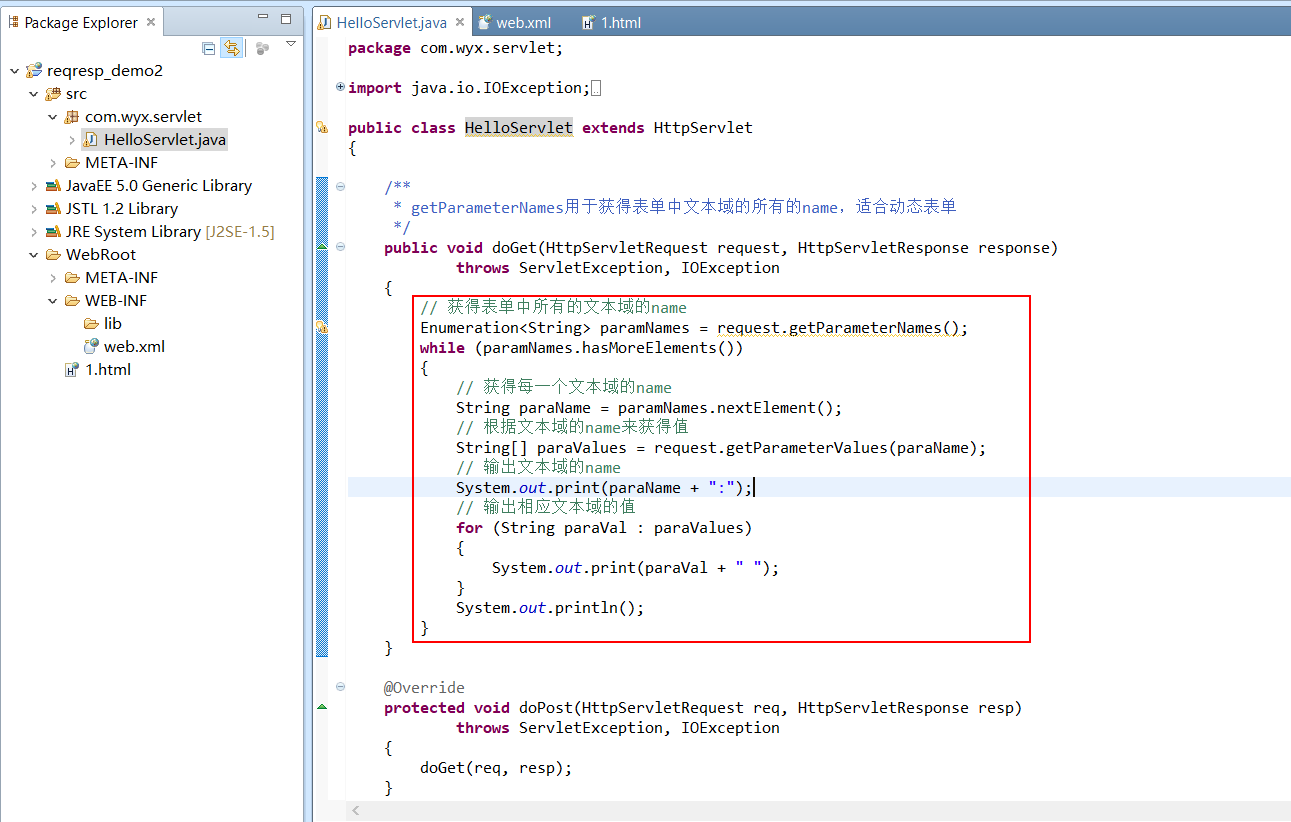Click the 1.html file icon in tree
The height and width of the screenshot is (822, 1291).
[x=72, y=370]
